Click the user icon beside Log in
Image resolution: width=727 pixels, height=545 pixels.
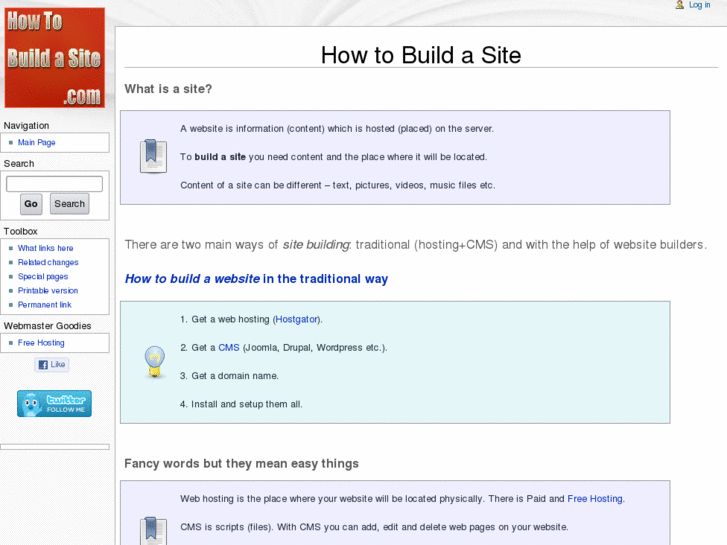click(679, 5)
